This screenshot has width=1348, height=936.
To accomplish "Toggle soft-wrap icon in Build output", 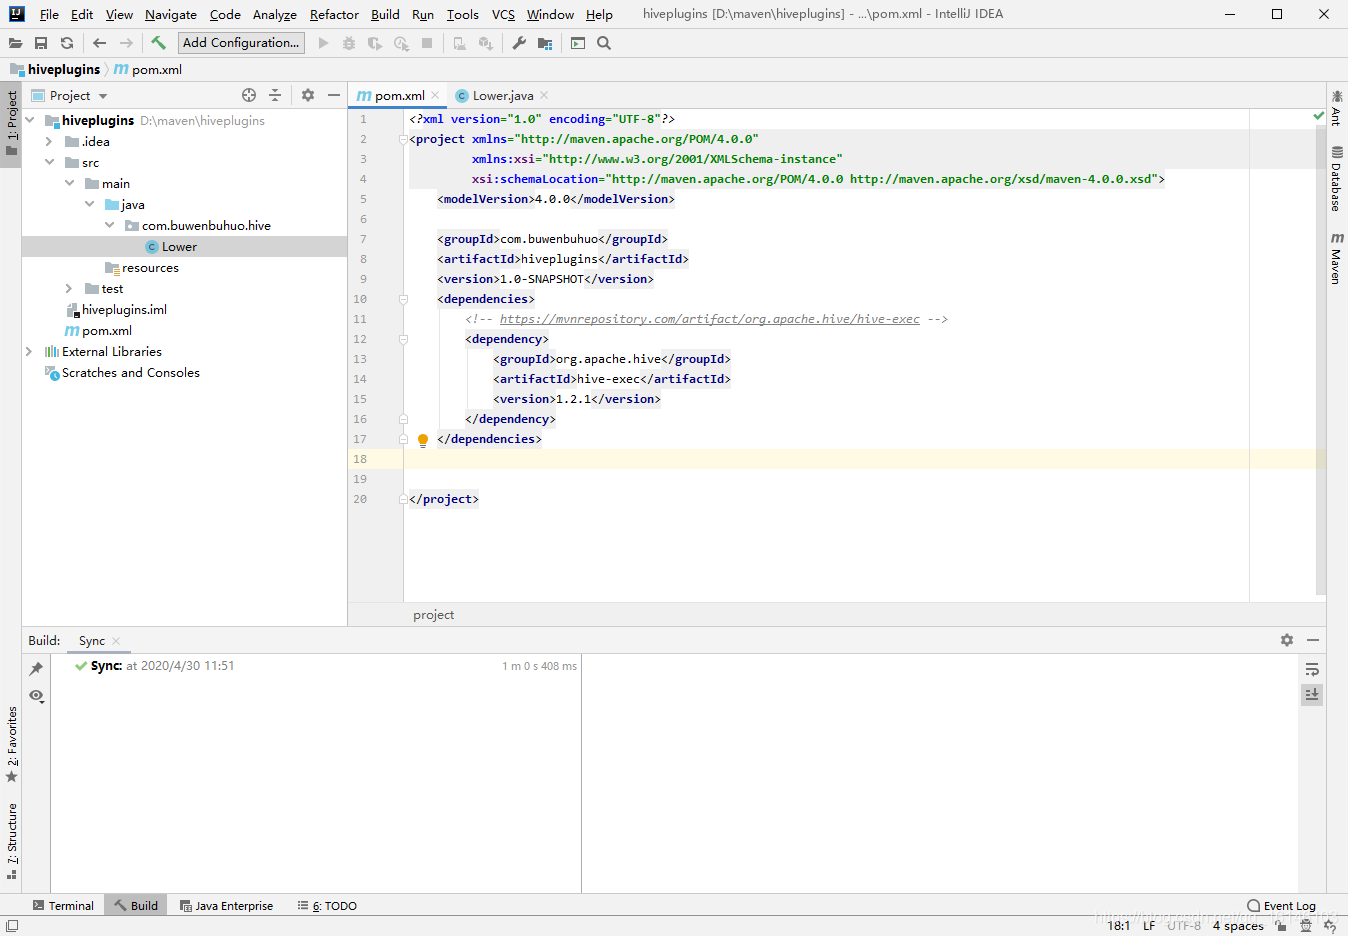I will point(1312,669).
